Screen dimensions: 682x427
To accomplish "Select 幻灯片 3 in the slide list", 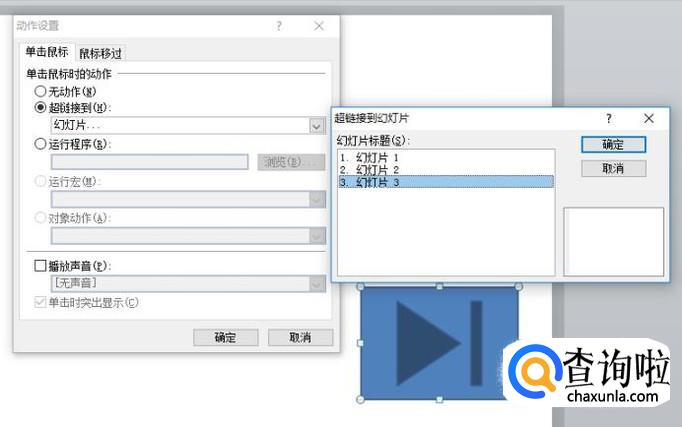I will coord(446,182).
